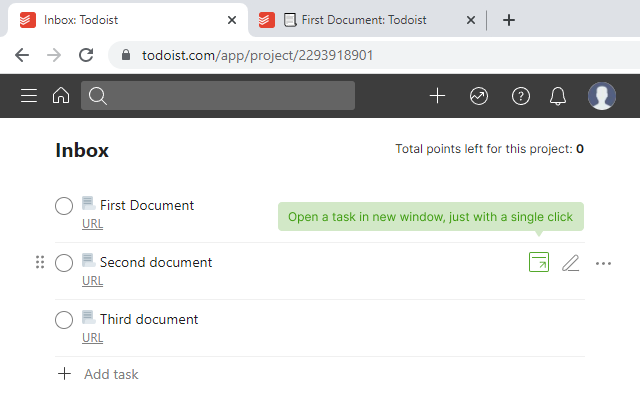The image size is (640, 400).
Task: Open the hamburger menu in Todoist header
Action: click(x=29, y=96)
